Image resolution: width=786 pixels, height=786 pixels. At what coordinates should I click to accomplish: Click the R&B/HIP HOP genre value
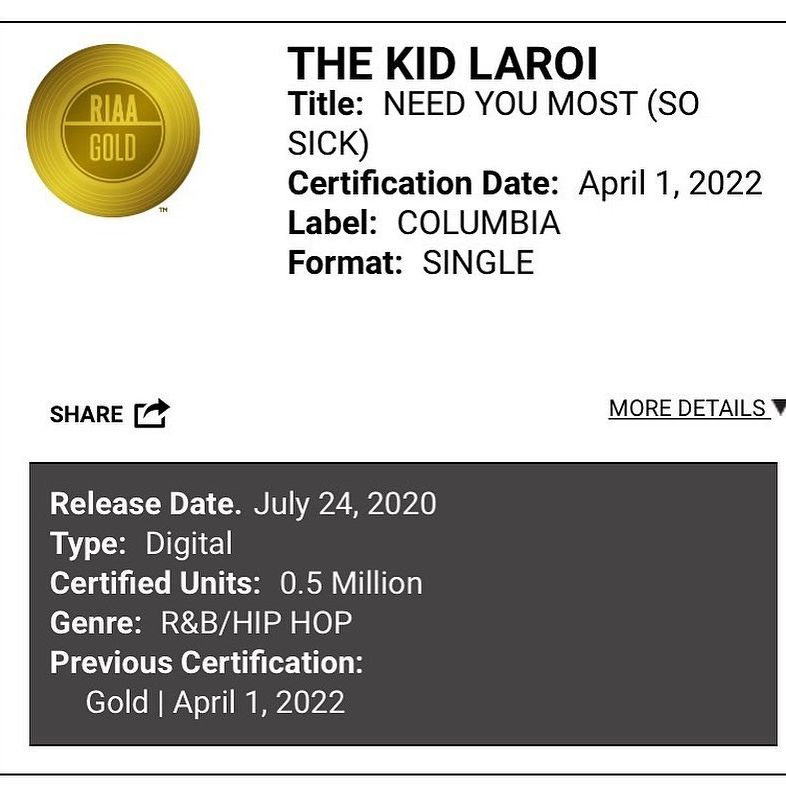(x=256, y=623)
